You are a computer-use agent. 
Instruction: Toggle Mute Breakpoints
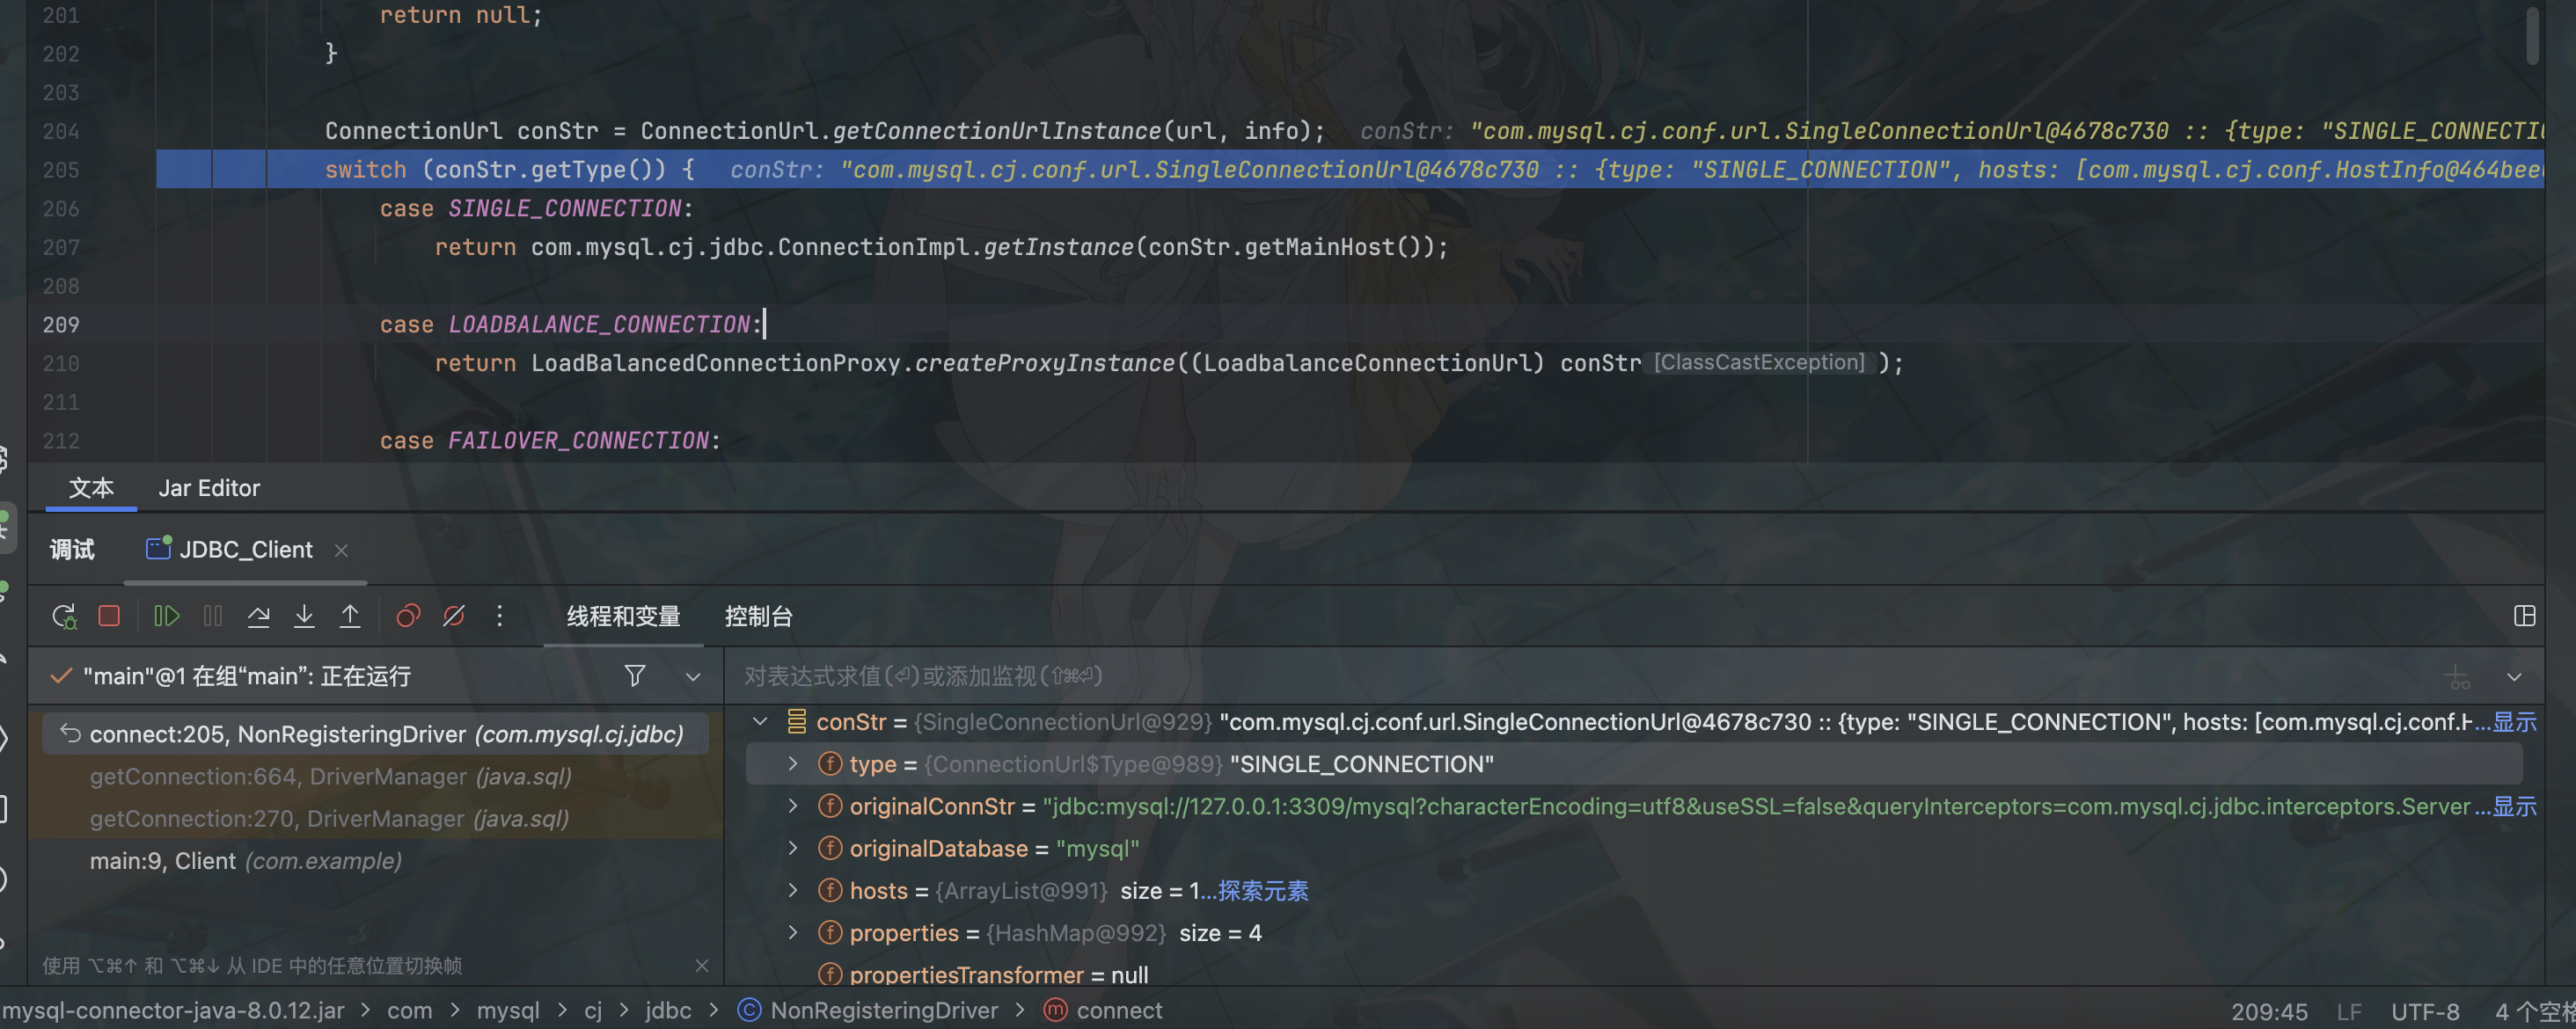point(454,616)
